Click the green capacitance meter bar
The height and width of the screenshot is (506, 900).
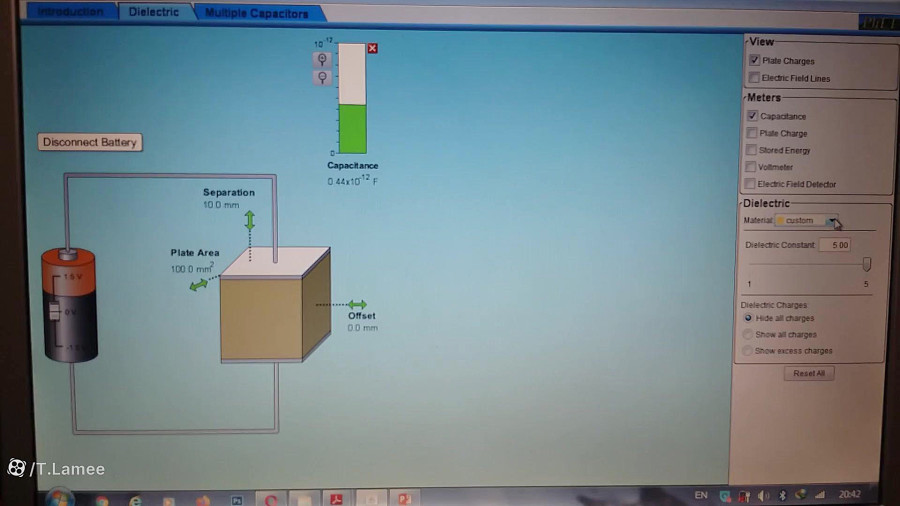tap(352, 129)
